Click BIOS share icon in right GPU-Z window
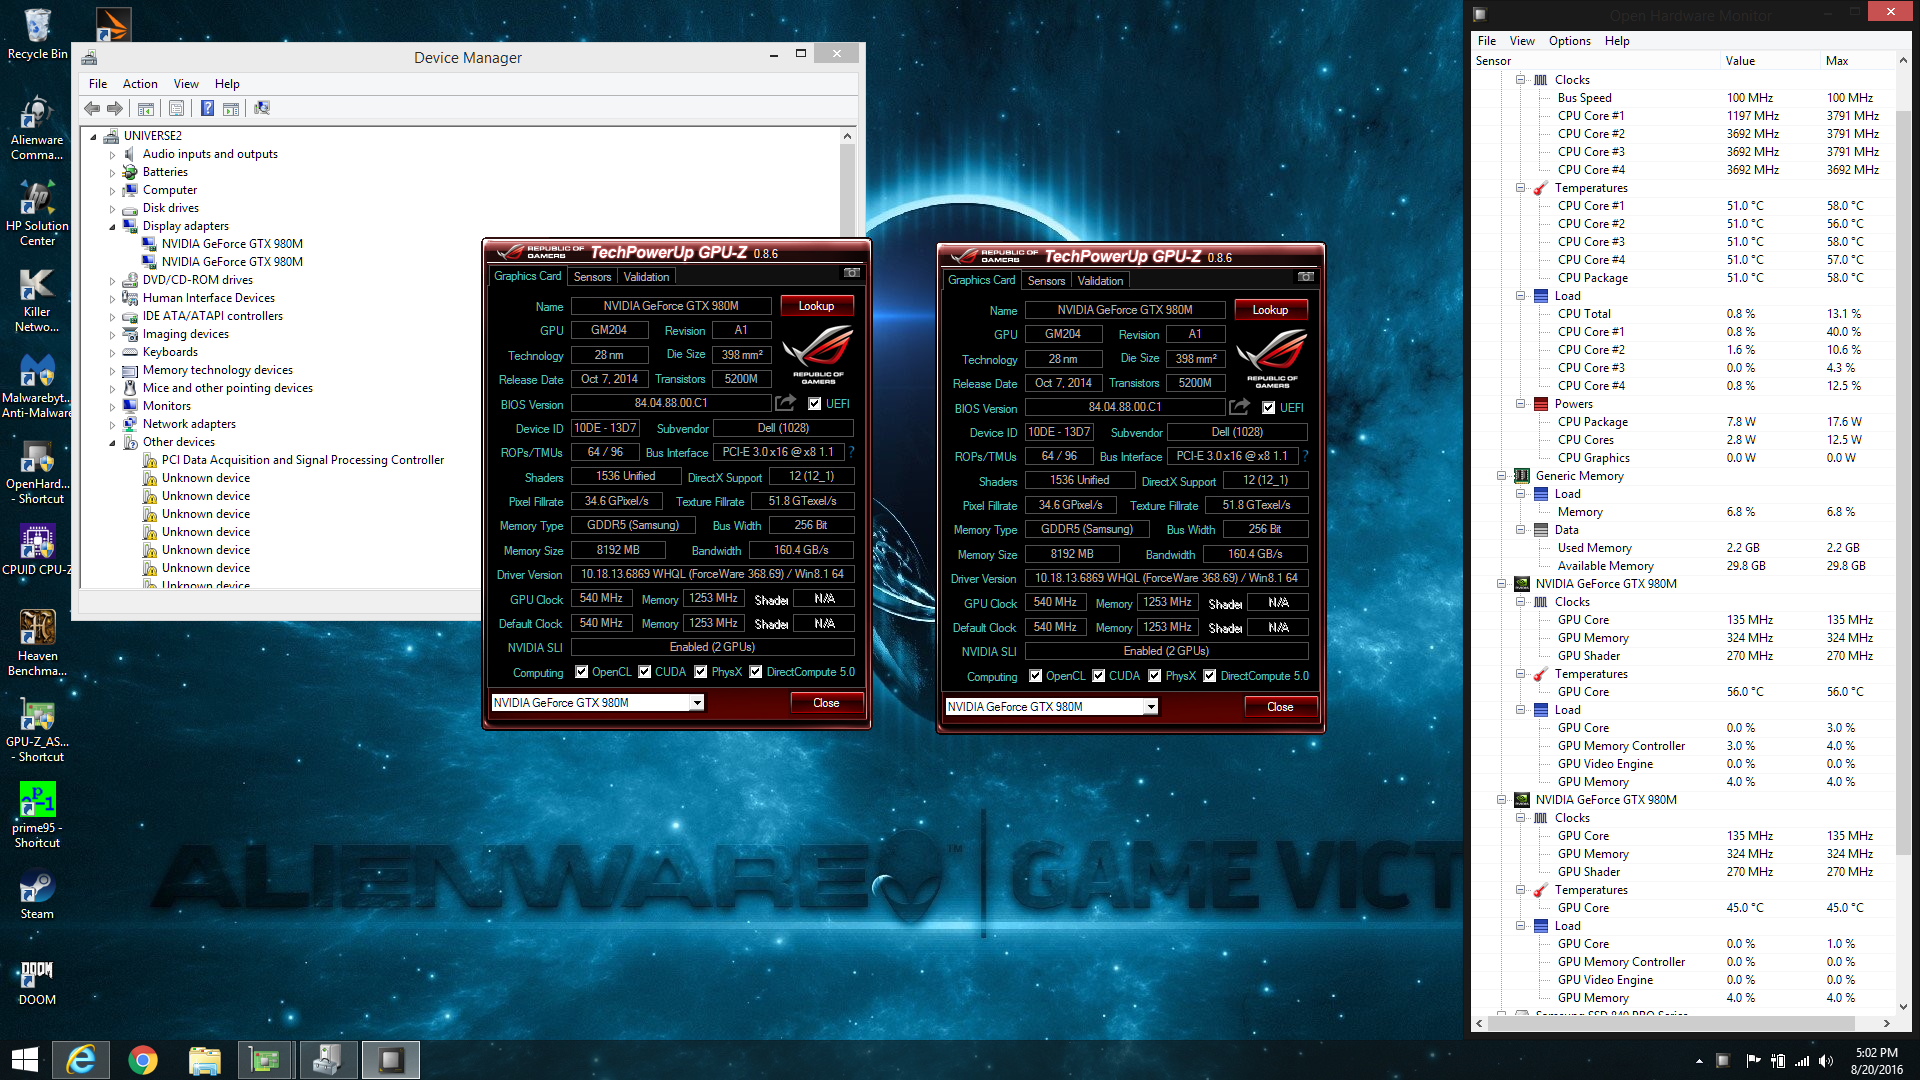 point(1240,407)
